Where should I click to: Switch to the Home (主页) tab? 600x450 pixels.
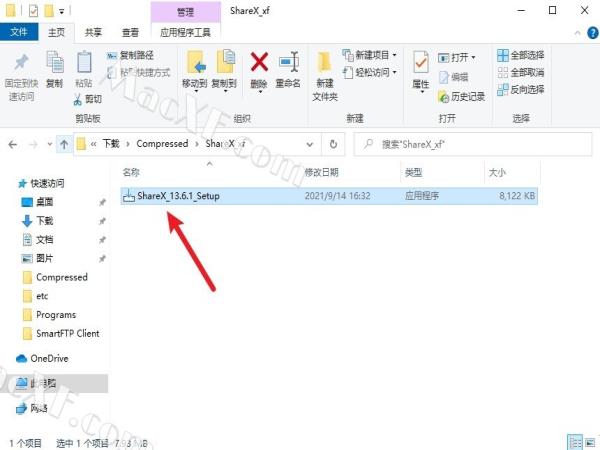(56, 32)
